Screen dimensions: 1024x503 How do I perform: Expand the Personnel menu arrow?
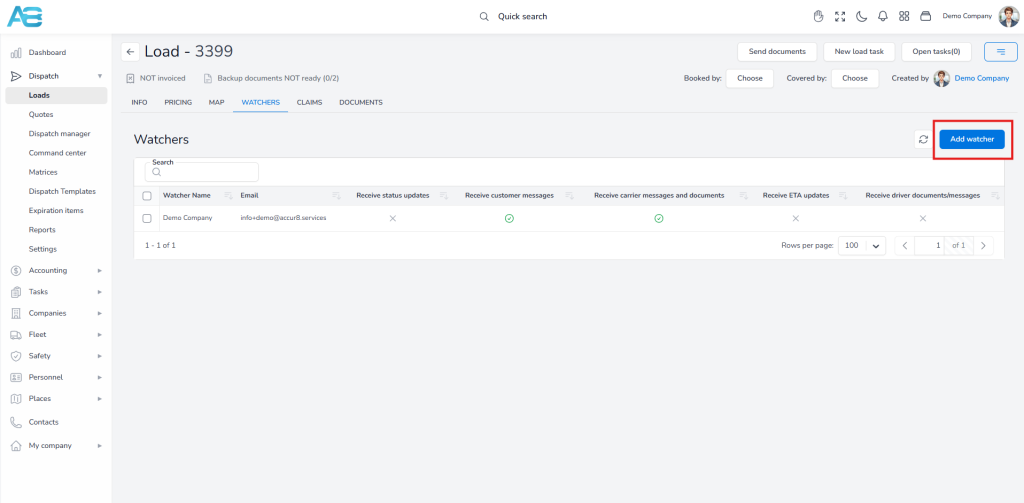click(99, 377)
